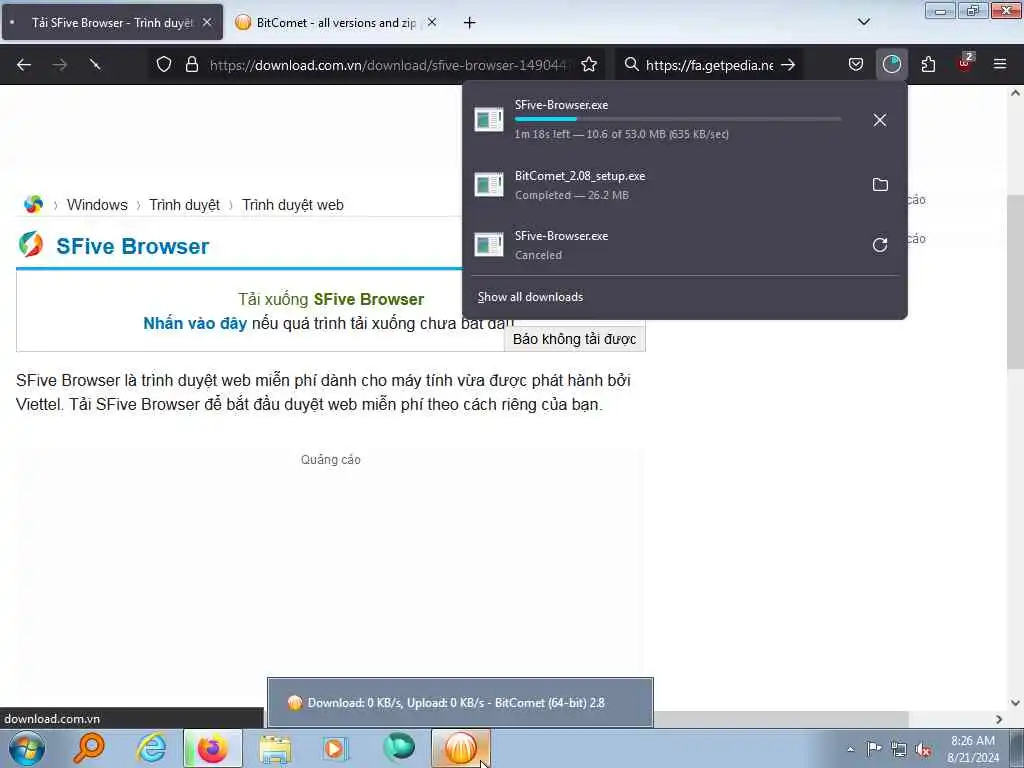This screenshot has height=768, width=1024.
Task: Open the completed BitComet_2.08_setup.exe entry
Action: [x=664, y=185]
